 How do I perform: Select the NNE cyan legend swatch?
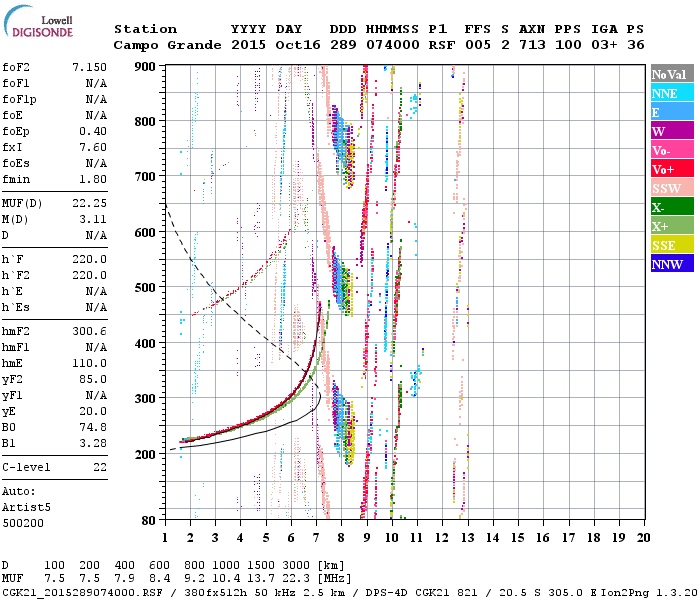point(672,93)
